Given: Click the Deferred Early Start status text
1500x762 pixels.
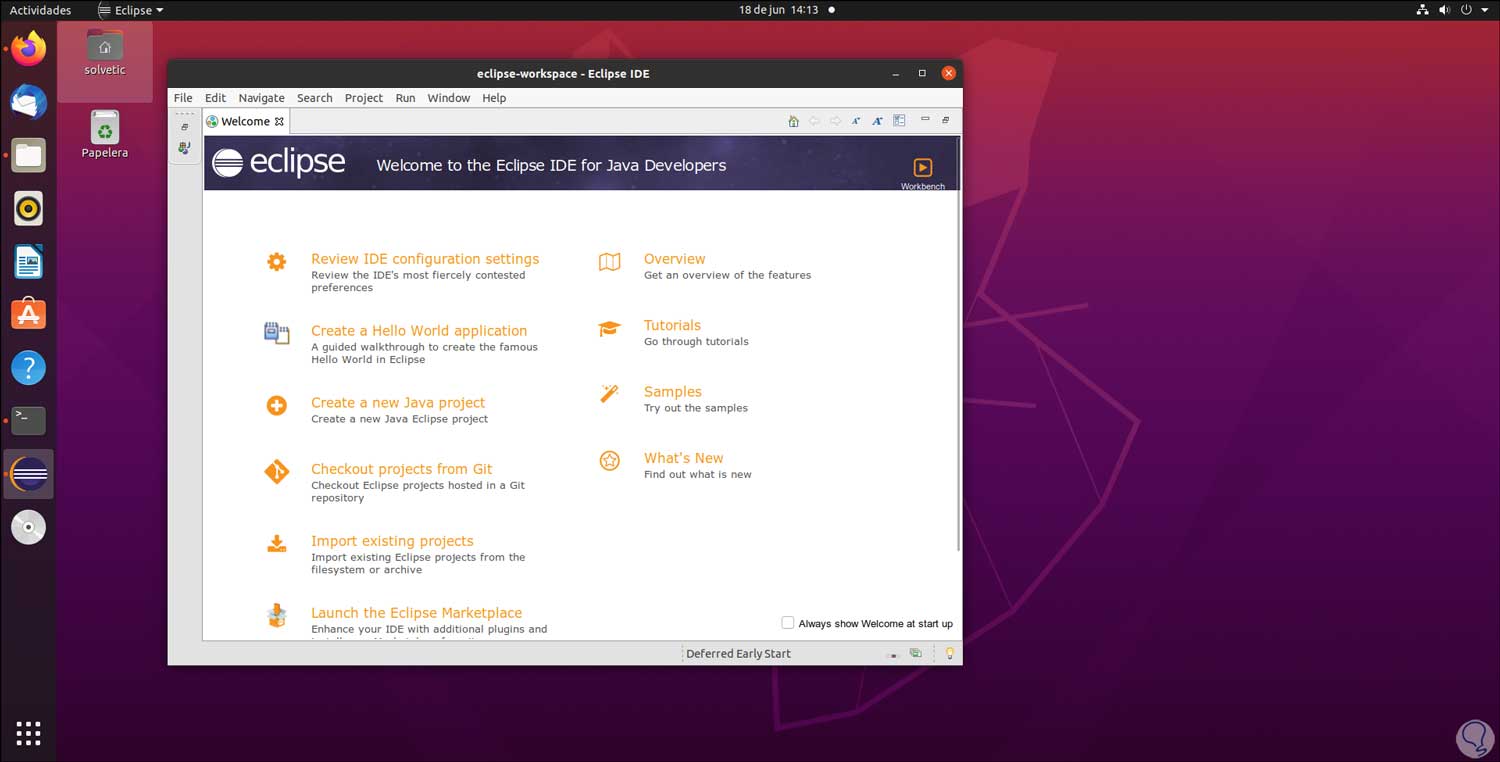Looking at the screenshot, I should click(x=738, y=654).
